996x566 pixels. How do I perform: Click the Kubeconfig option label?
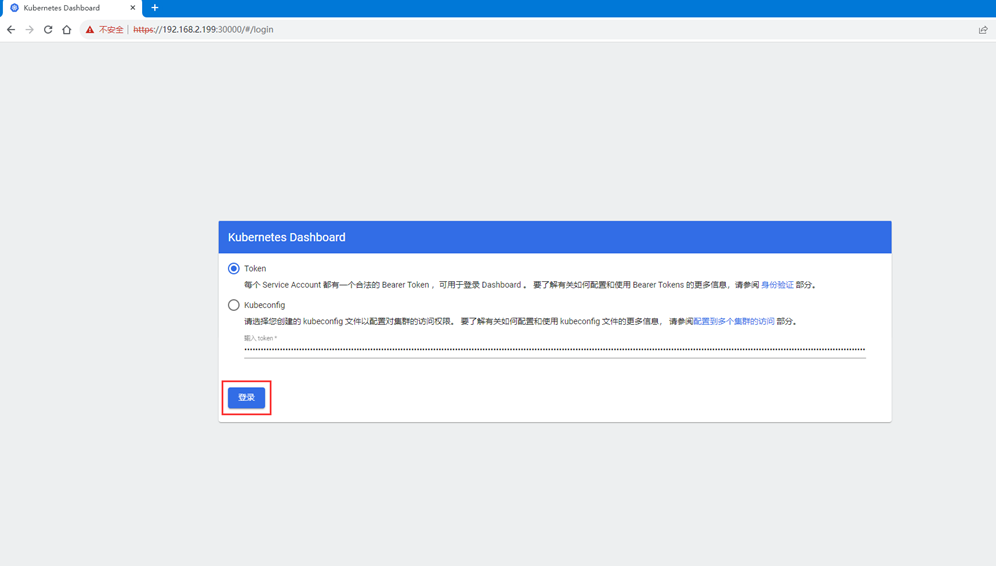coord(264,305)
